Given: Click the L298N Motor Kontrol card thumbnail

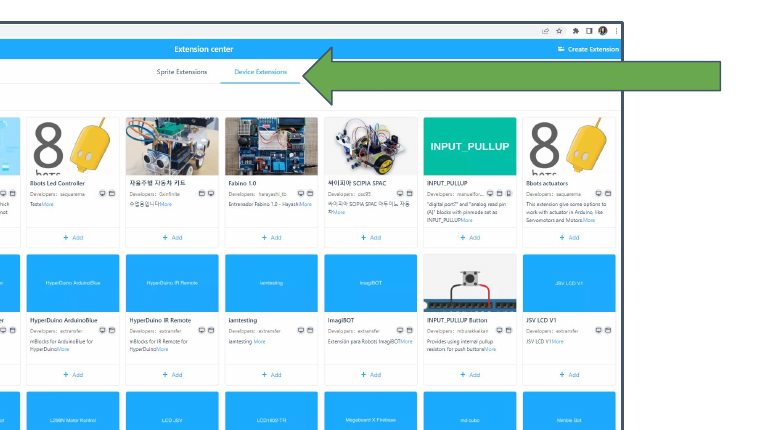Looking at the screenshot, I should point(73,411).
